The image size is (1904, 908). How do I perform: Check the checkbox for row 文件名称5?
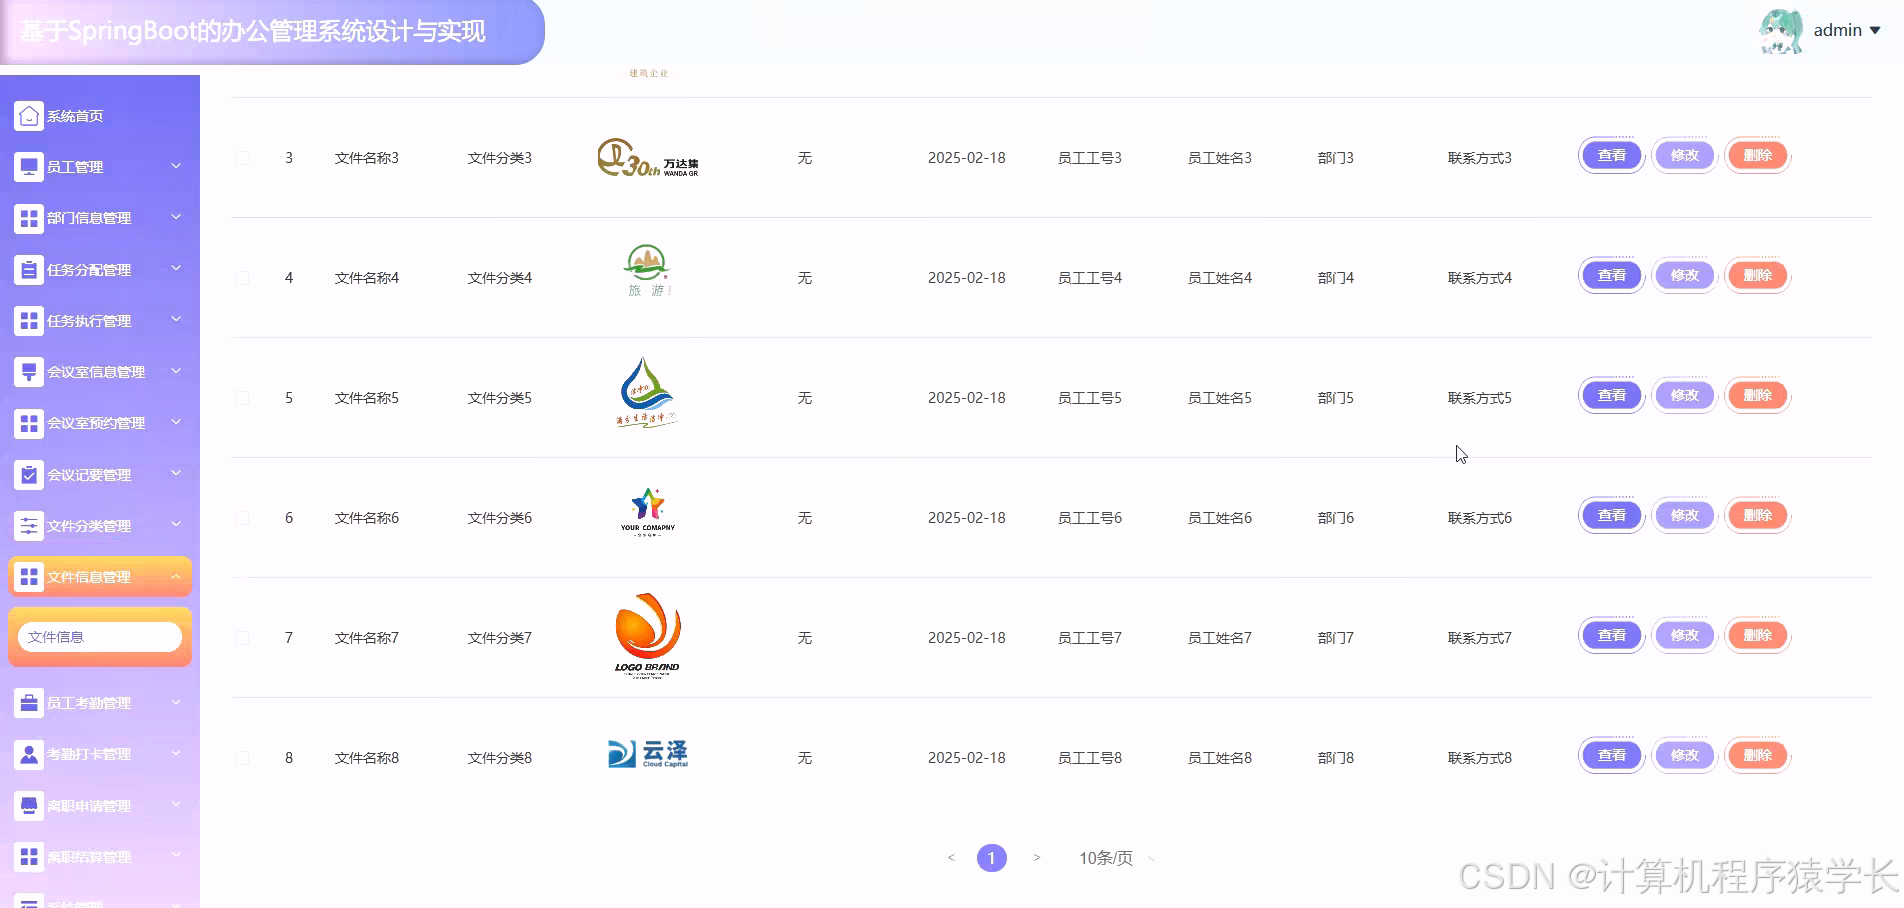tap(241, 397)
